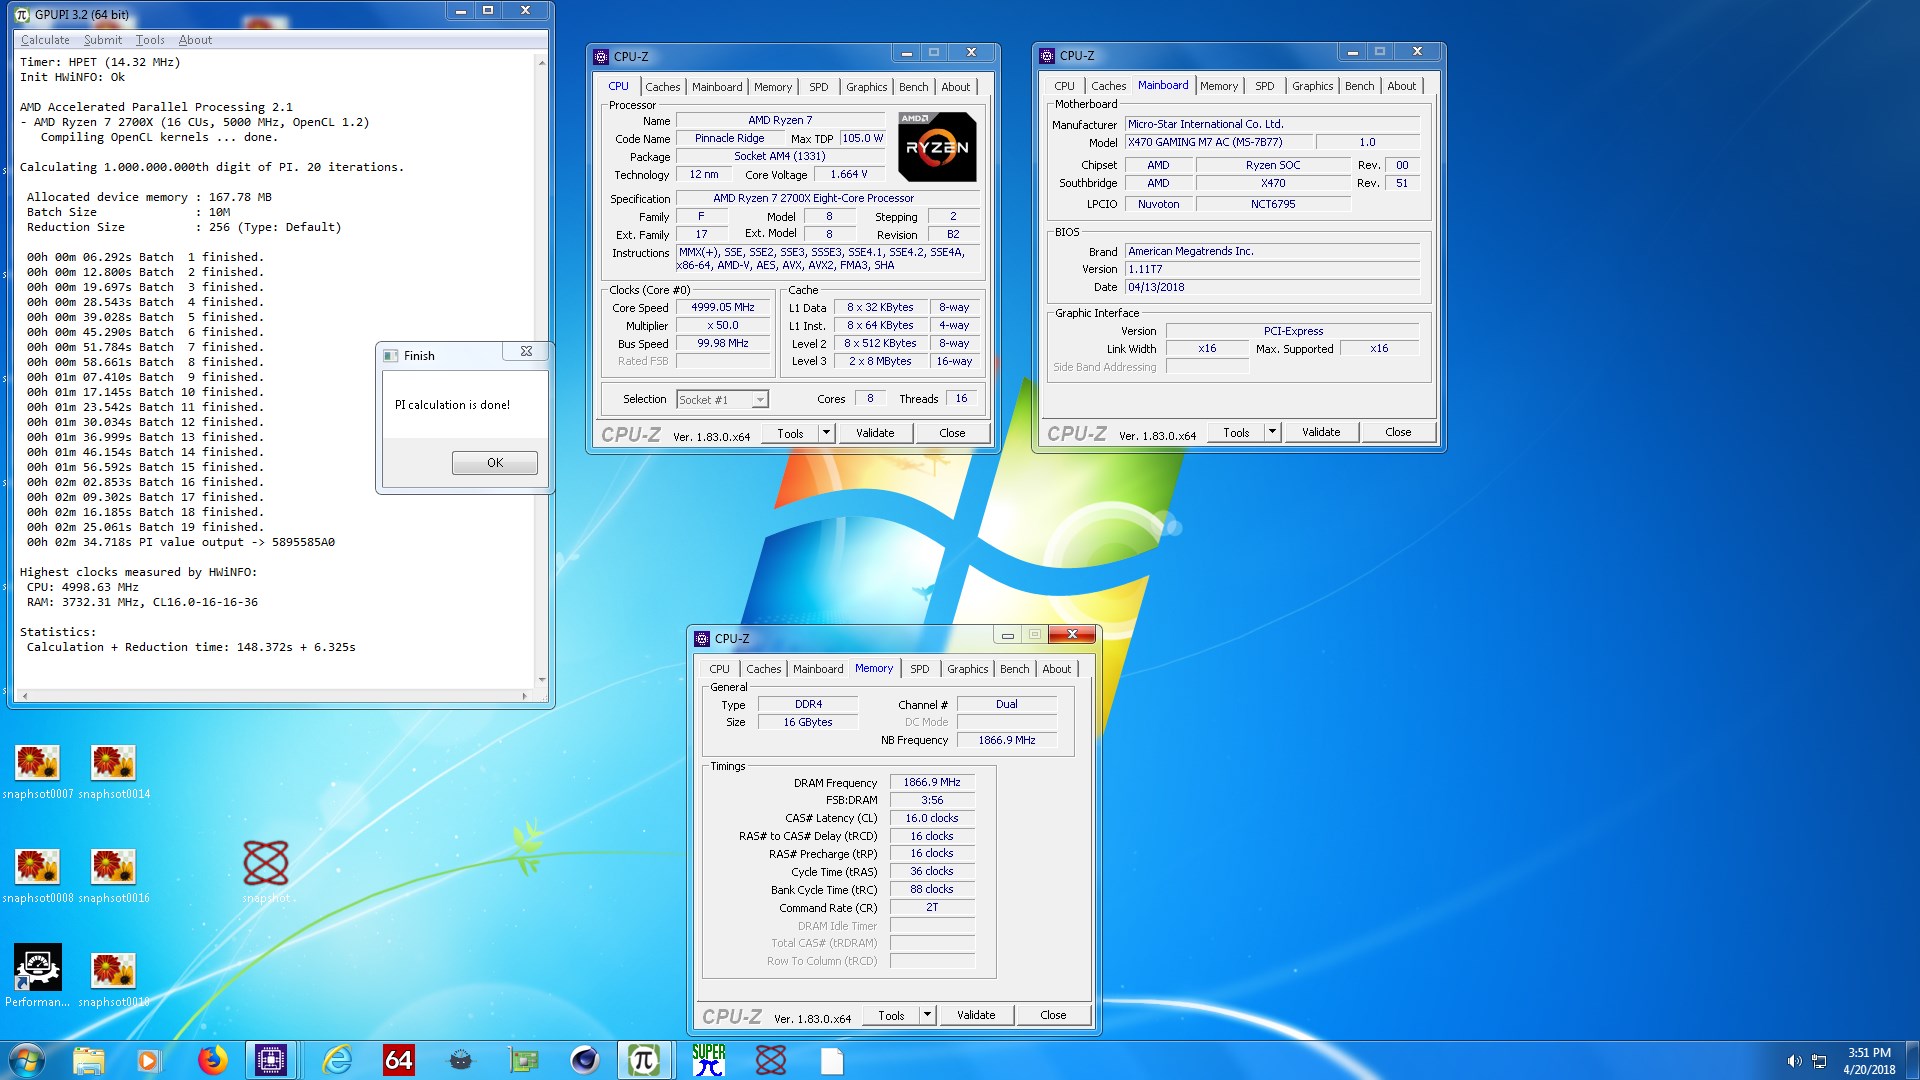Click Validate in CPU window

coord(875,433)
